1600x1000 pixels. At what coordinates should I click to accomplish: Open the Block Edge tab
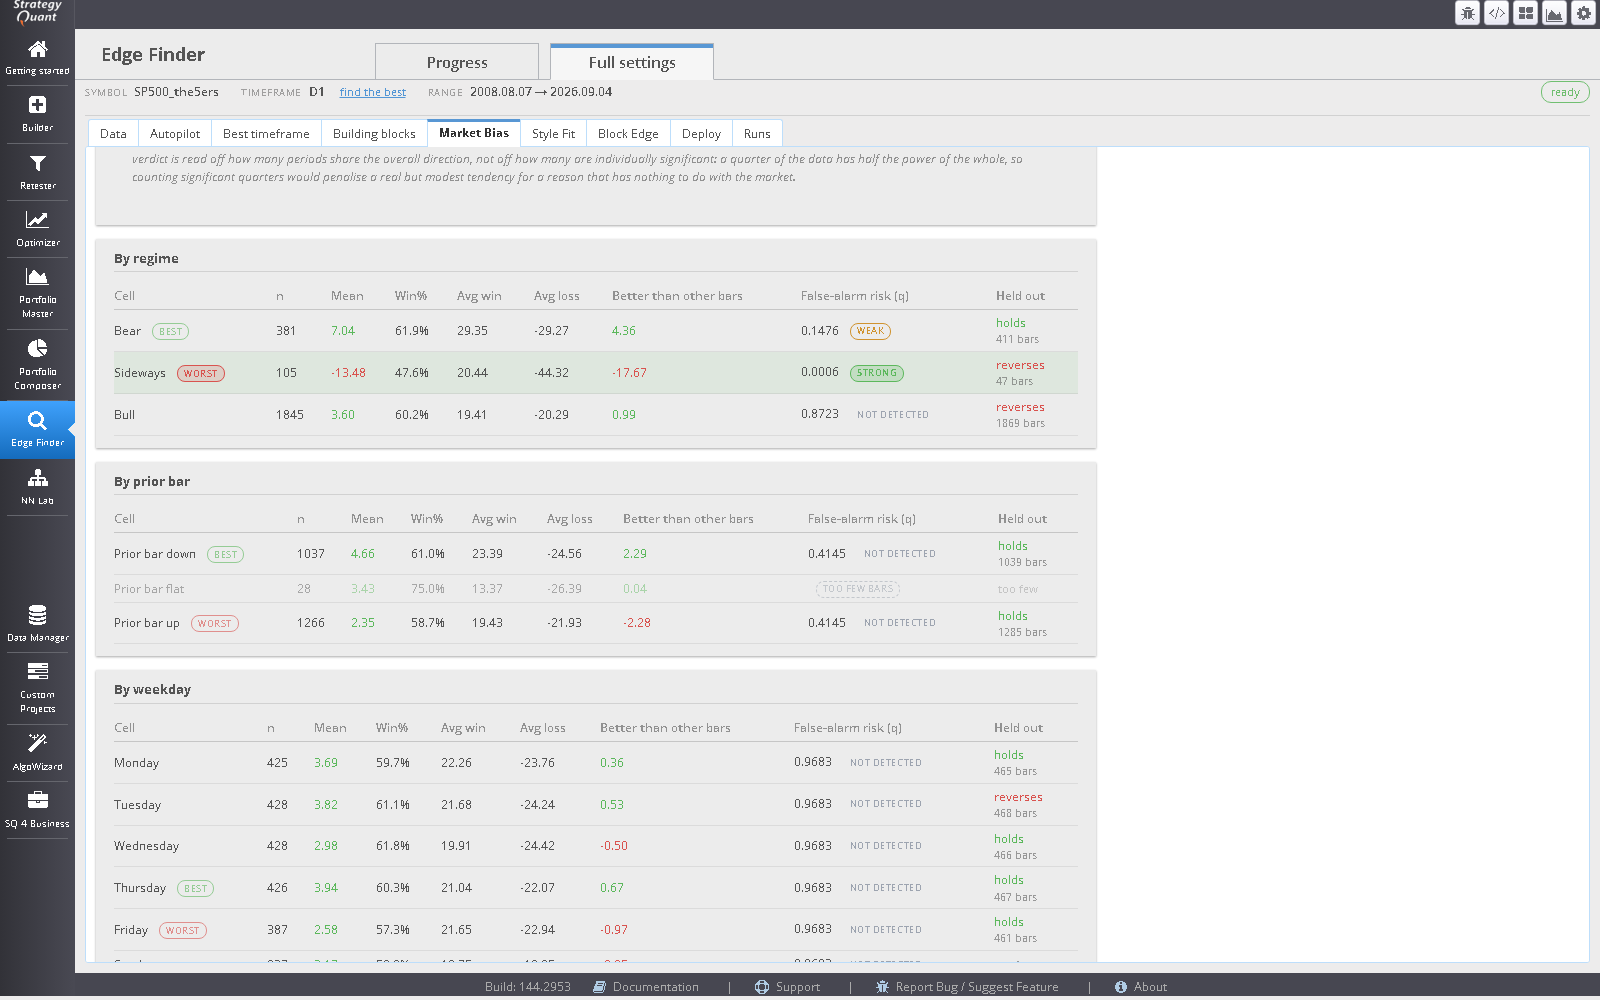628,133
